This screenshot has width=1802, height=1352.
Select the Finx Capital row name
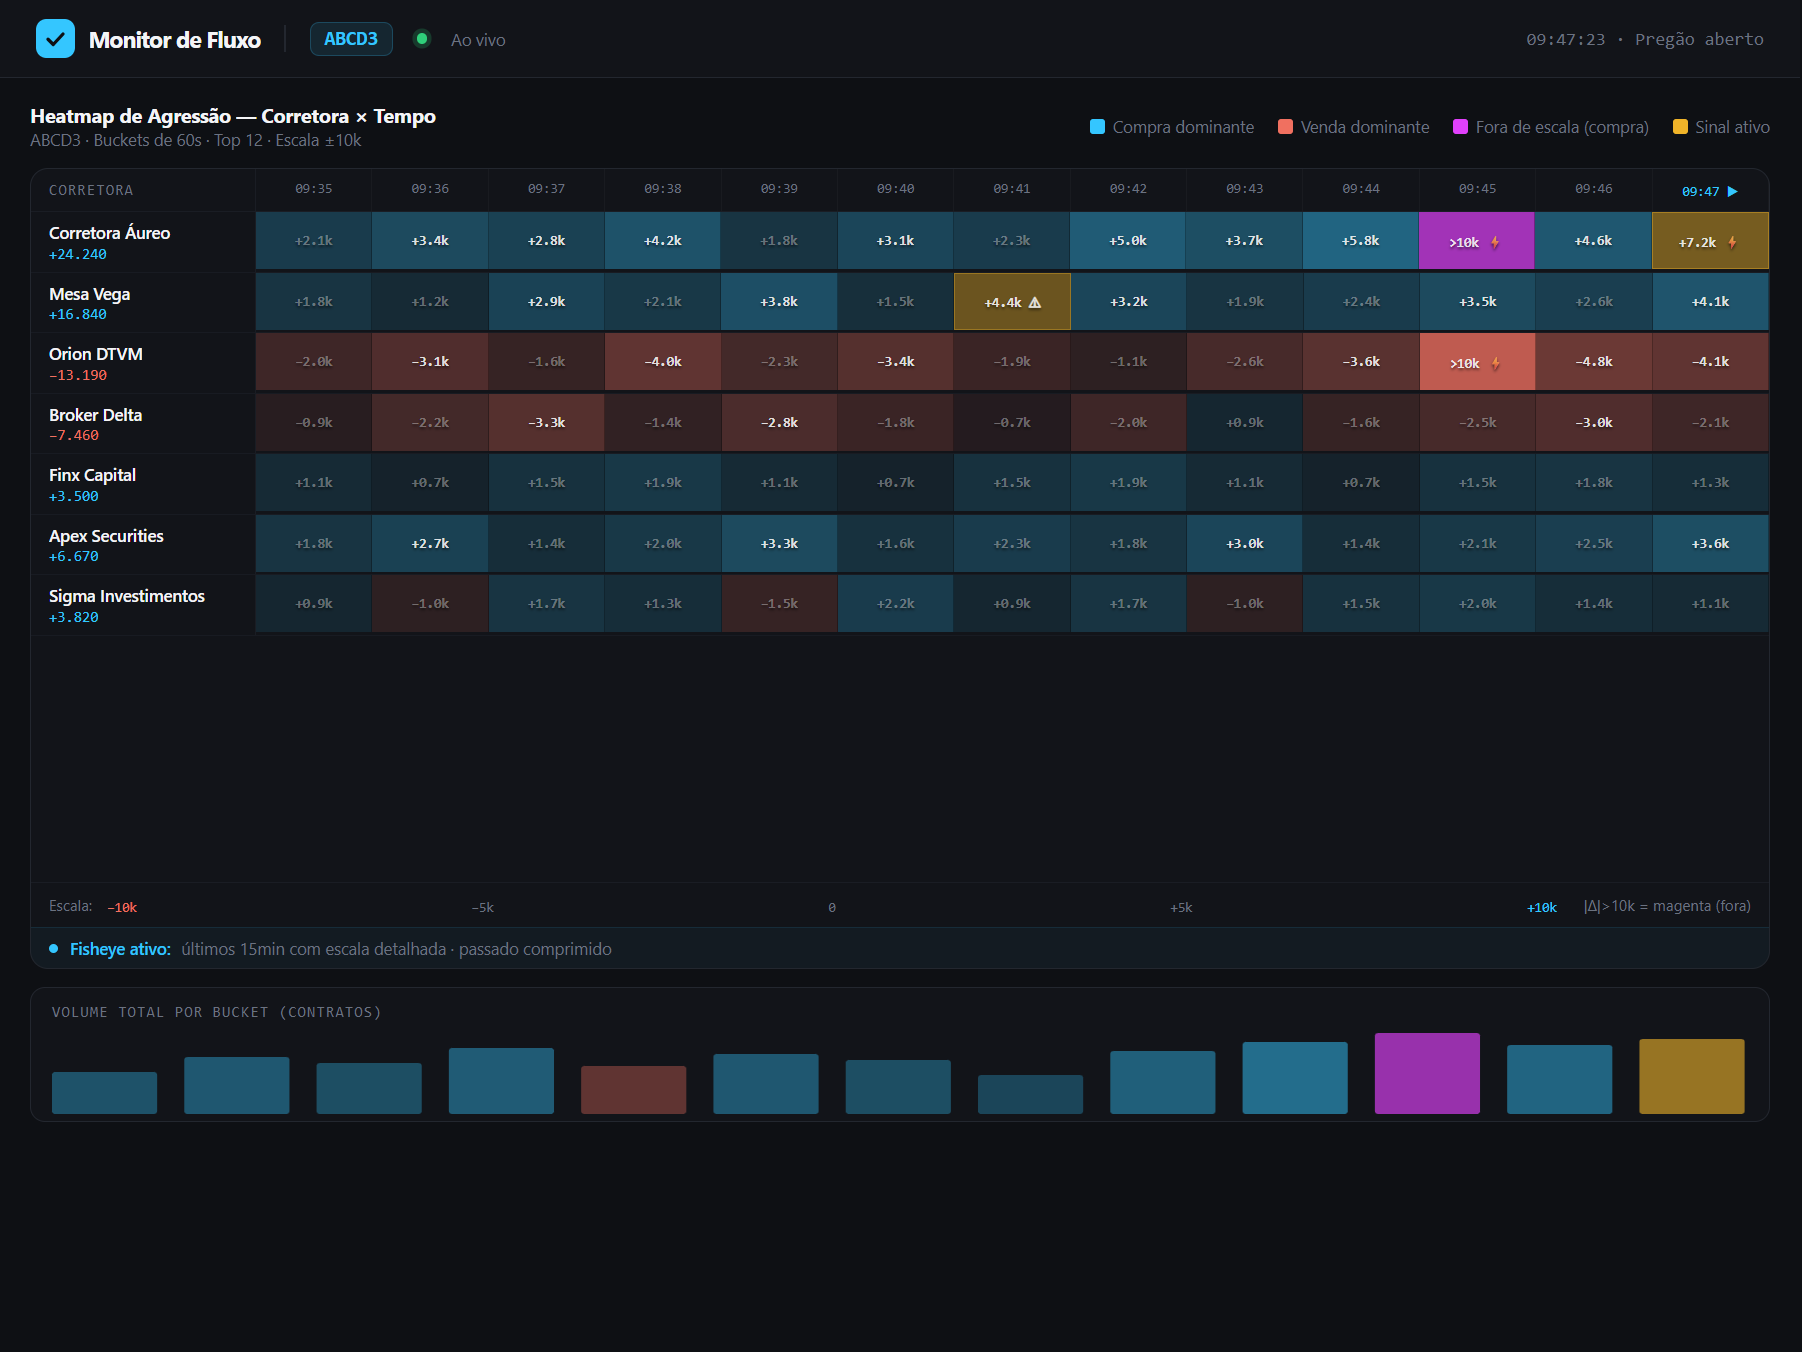click(92, 475)
